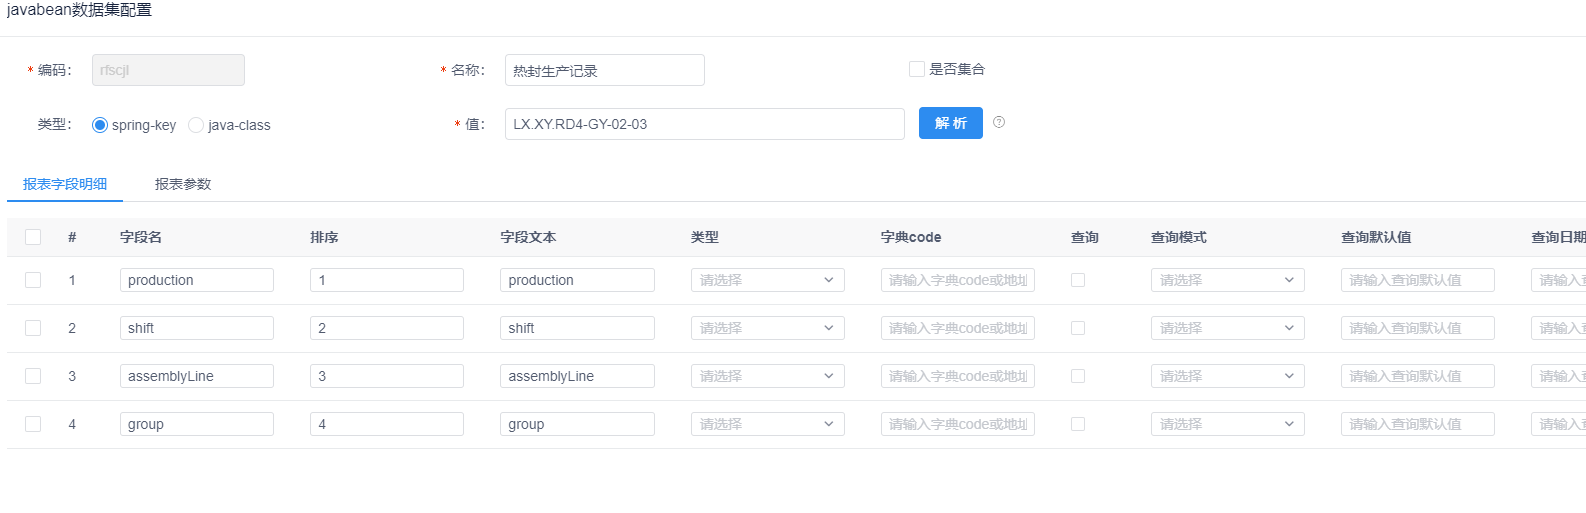Viewport: 1586px width, 513px height.
Task: Click the 排序 input with value 1
Action: coord(387,280)
